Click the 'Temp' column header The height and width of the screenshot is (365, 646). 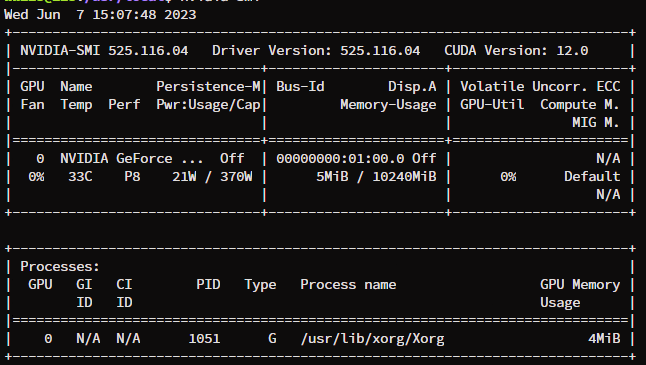(x=76, y=105)
